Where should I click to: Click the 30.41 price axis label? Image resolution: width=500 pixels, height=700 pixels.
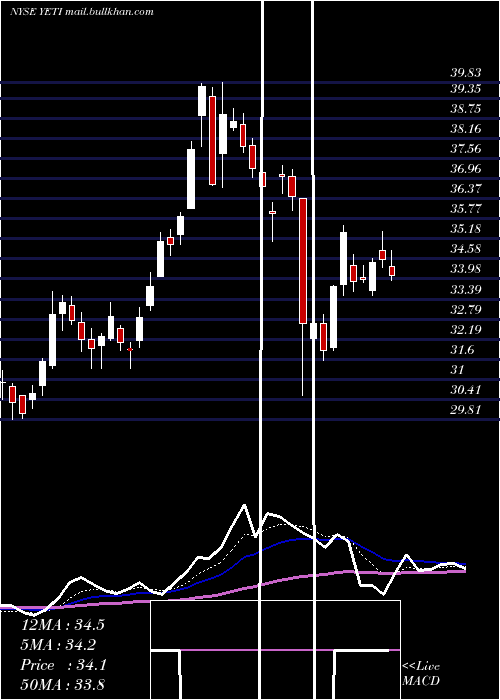pyautogui.click(x=465, y=390)
